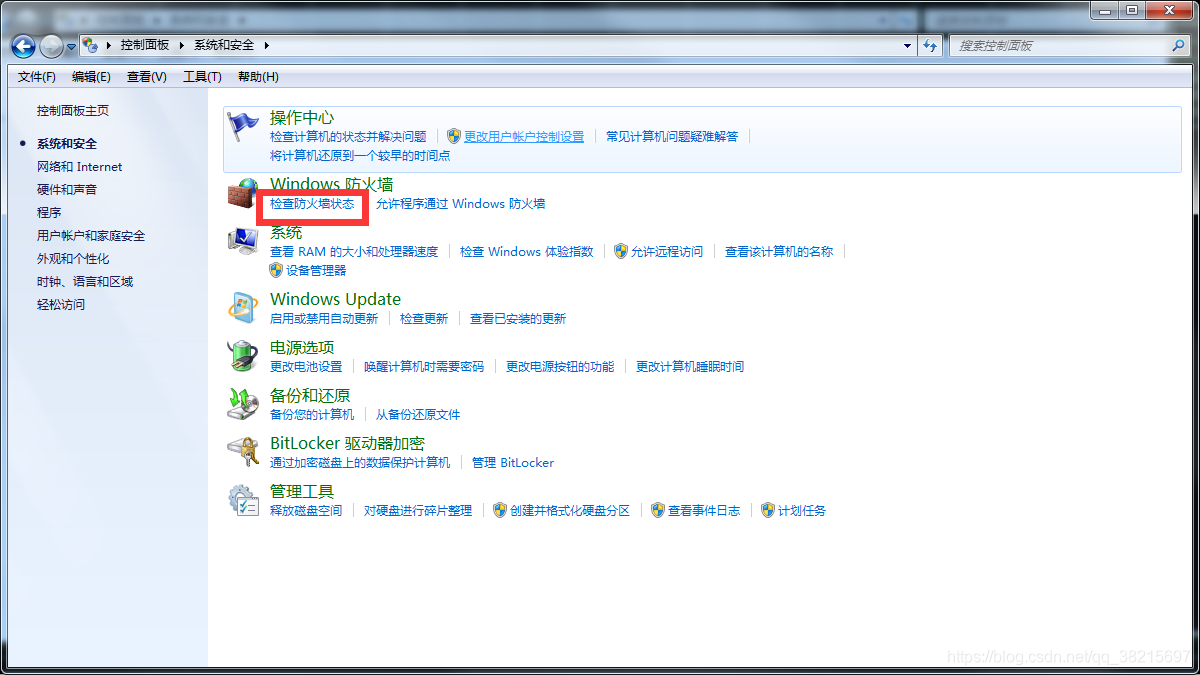Click the 控制面板 breadcrumb segment
Viewport: 1200px width, 675px height.
[145, 45]
